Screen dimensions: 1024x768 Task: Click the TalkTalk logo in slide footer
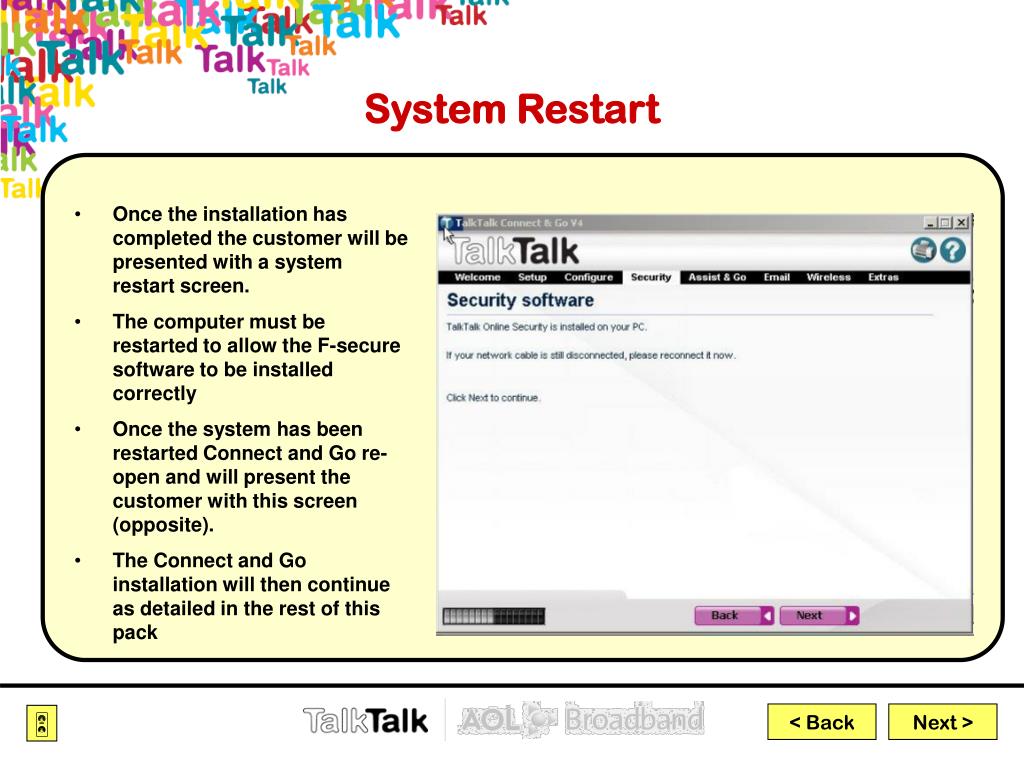click(366, 721)
